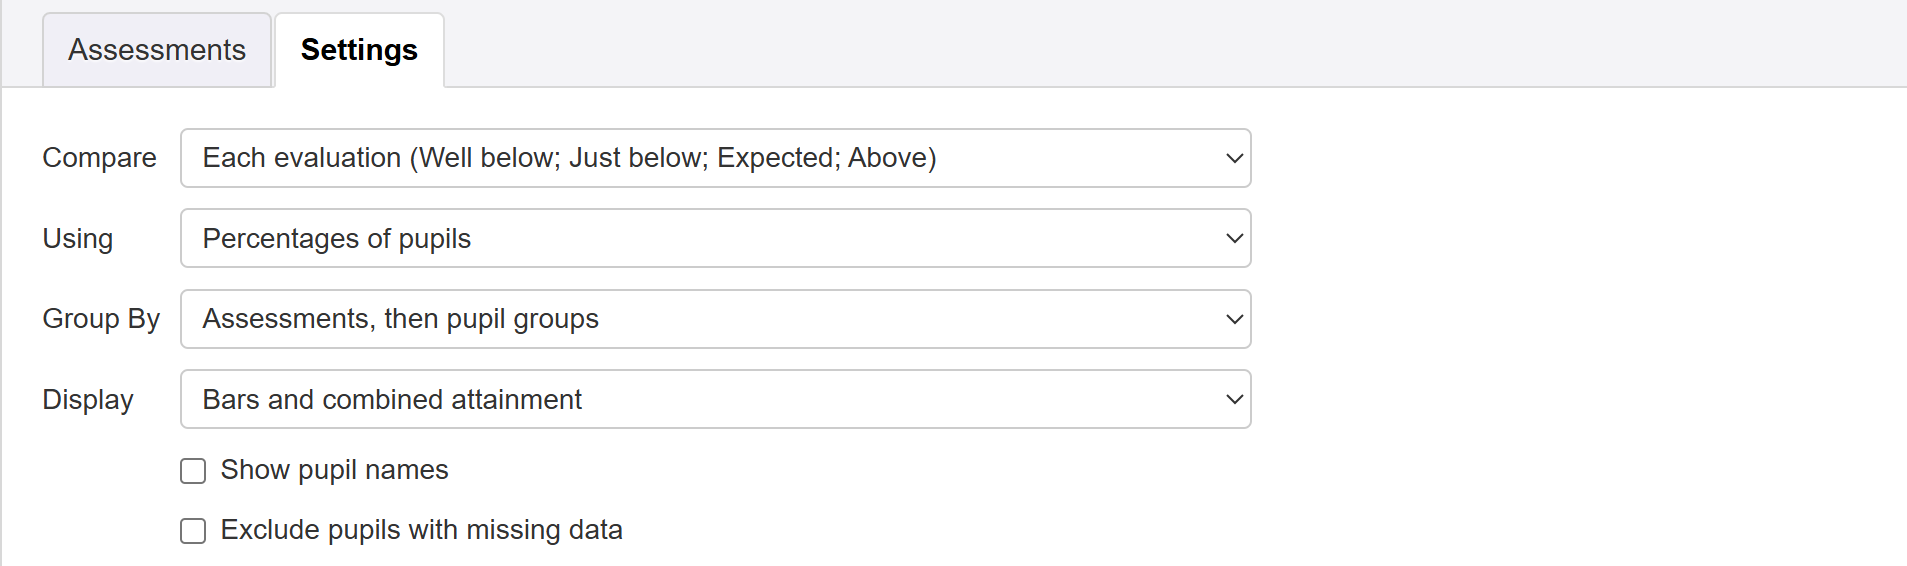Switch to the Assessments tab

click(157, 50)
